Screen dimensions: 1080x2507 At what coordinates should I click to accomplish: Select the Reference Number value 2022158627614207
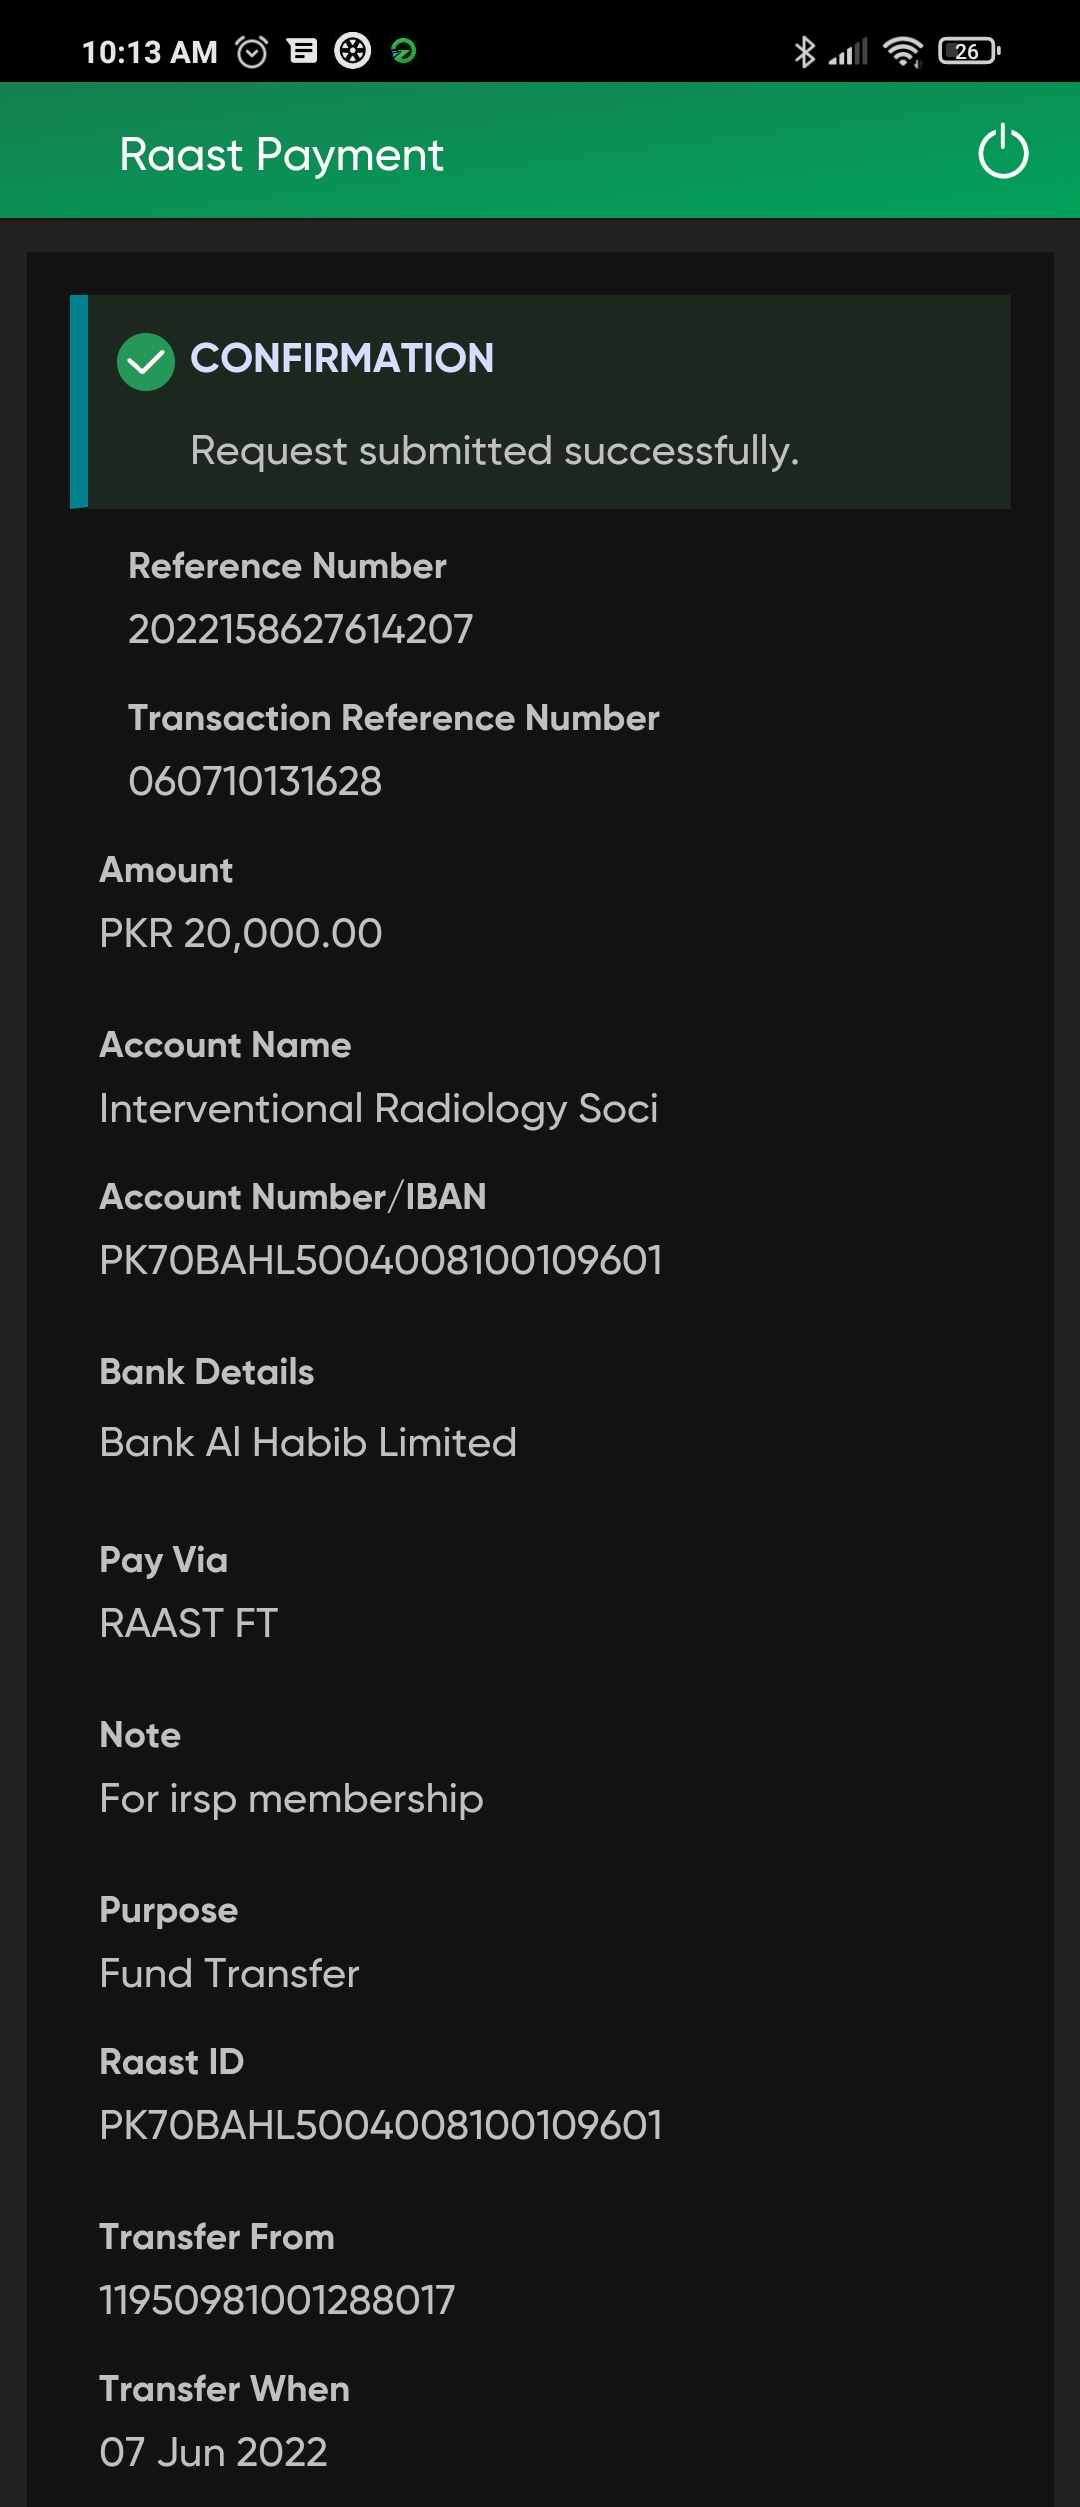click(300, 629)
